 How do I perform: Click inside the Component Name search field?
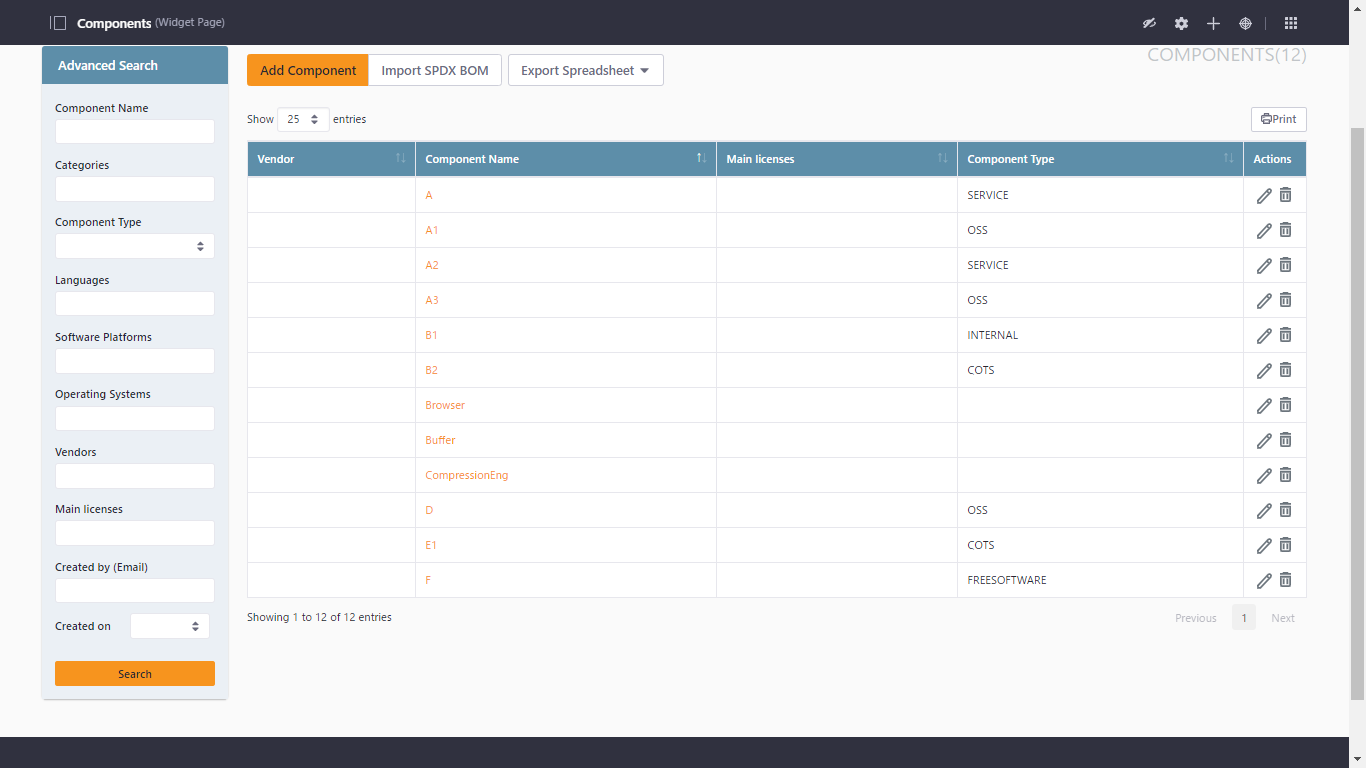134,131
